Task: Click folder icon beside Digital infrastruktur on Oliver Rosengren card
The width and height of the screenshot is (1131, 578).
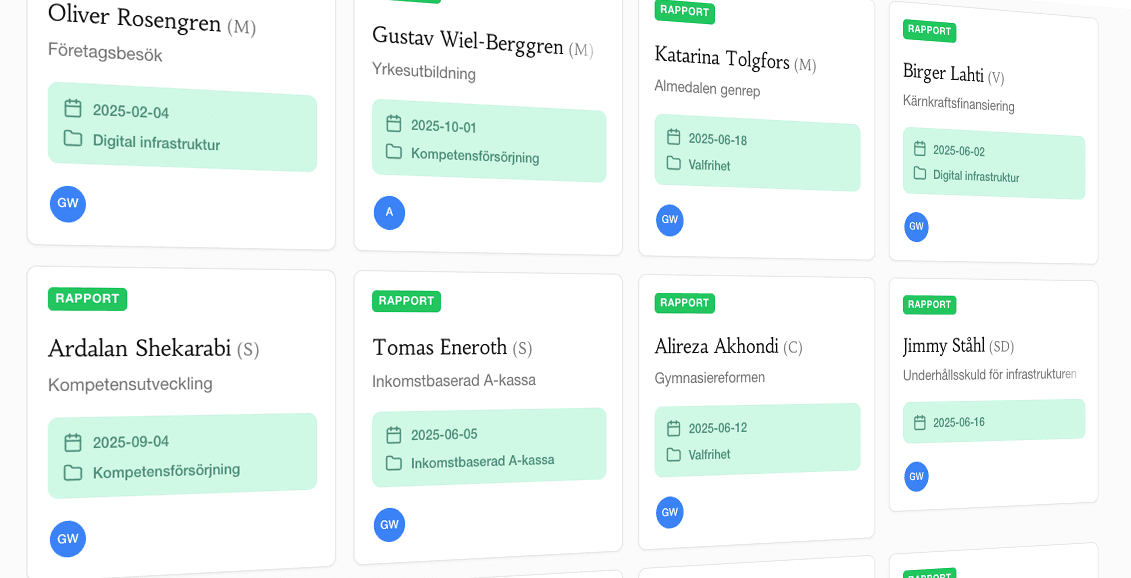Action: click(x=72, y=138)
